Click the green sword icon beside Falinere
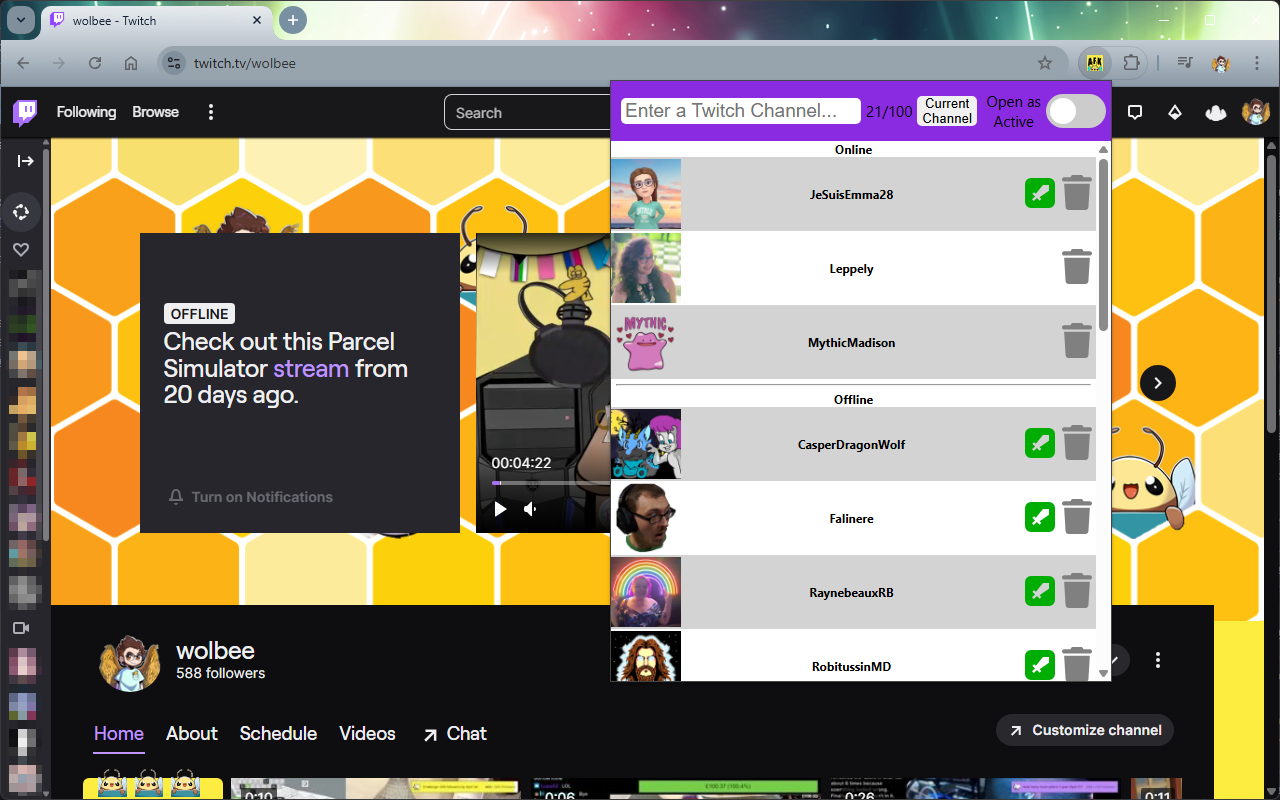 pyautogui.click(x=1040, y=518)
